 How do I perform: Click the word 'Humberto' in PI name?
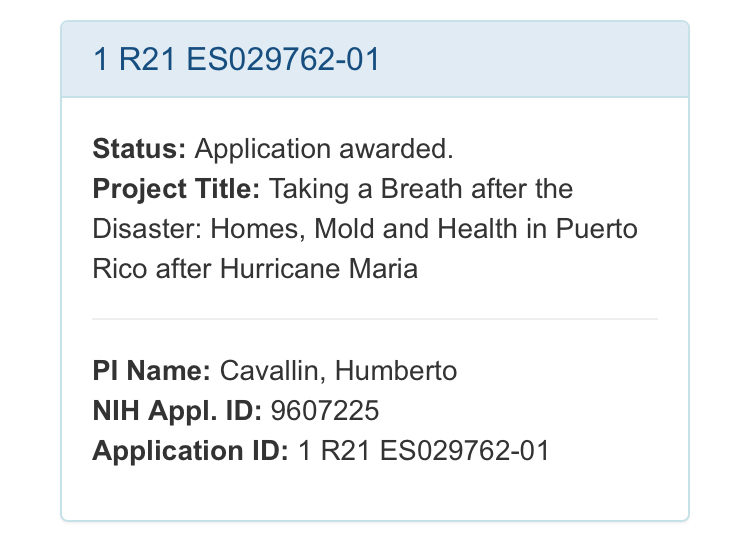point(396,371)
